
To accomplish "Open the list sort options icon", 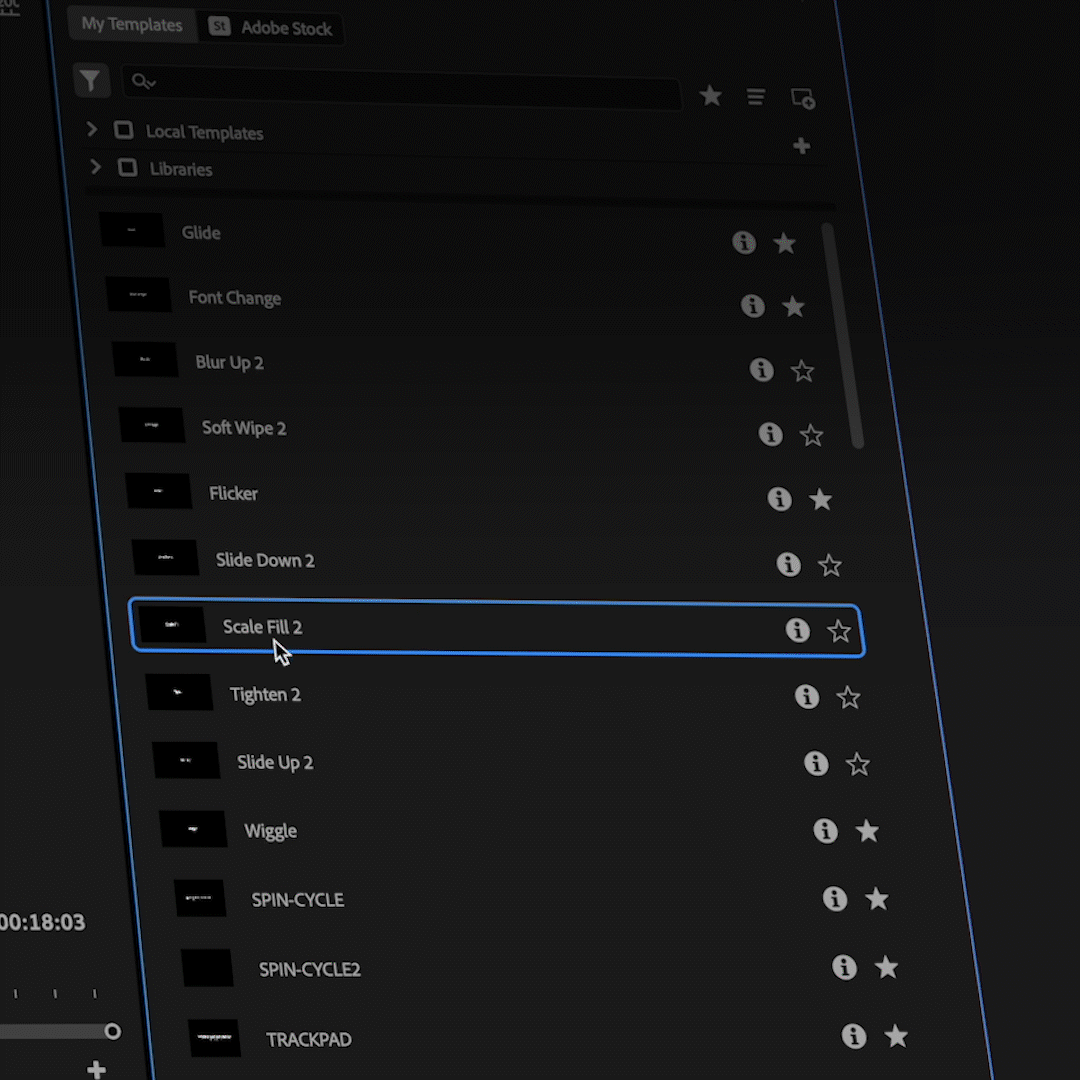I will 756,97.
